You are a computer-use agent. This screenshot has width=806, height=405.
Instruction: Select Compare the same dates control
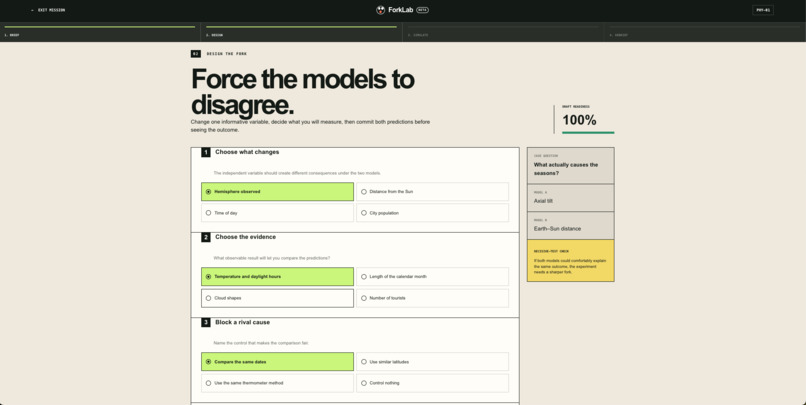tap(278, 362)
